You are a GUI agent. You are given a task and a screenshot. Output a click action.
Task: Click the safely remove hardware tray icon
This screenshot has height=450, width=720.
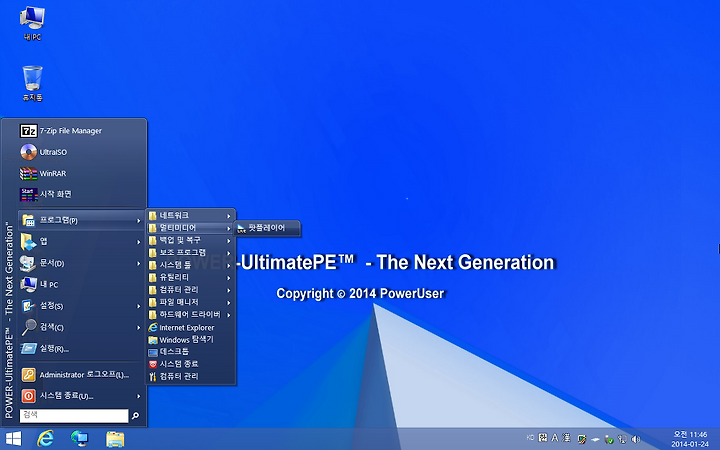pos(609,440)
